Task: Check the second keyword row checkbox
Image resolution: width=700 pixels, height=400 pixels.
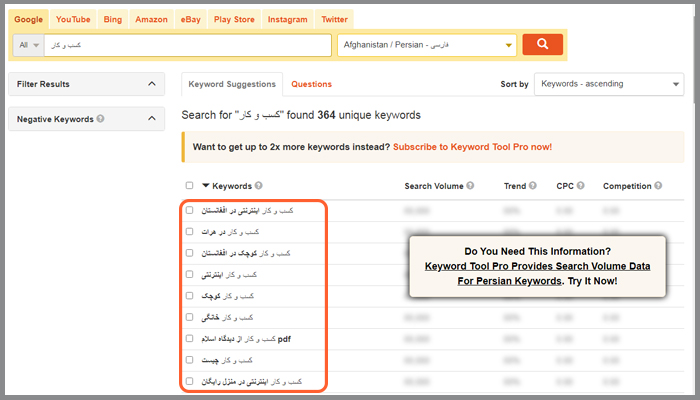Action: pos(189,231)
